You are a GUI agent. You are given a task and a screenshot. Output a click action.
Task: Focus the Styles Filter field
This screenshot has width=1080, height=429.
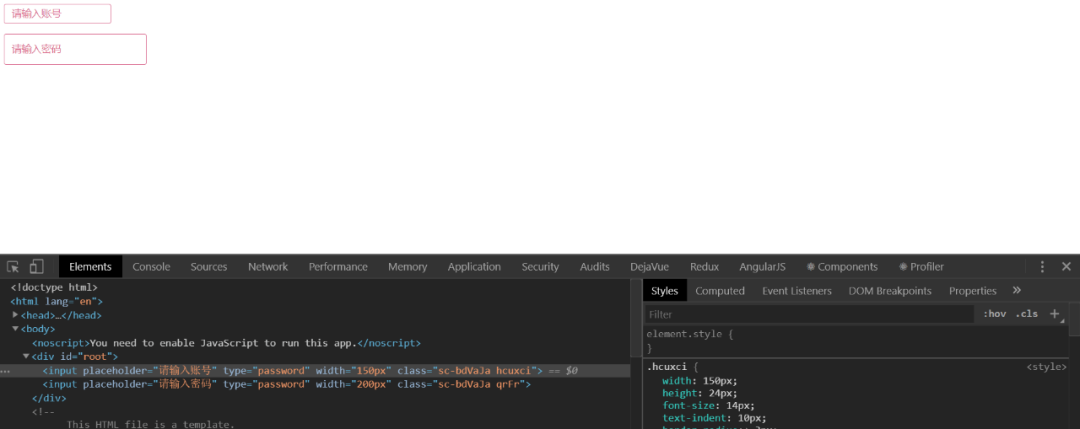(x=809, y=314)
